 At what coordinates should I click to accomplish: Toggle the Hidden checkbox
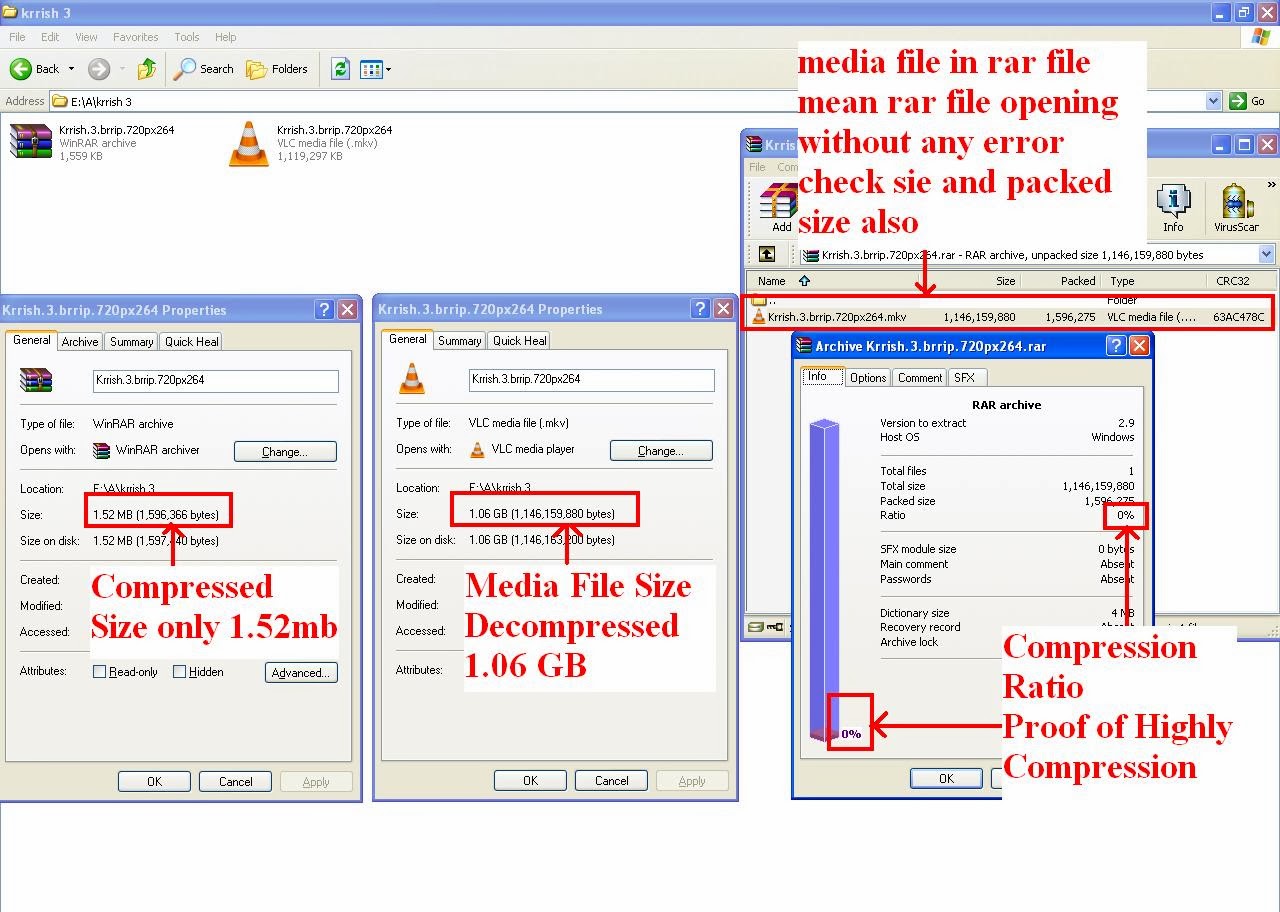(180, 672)
